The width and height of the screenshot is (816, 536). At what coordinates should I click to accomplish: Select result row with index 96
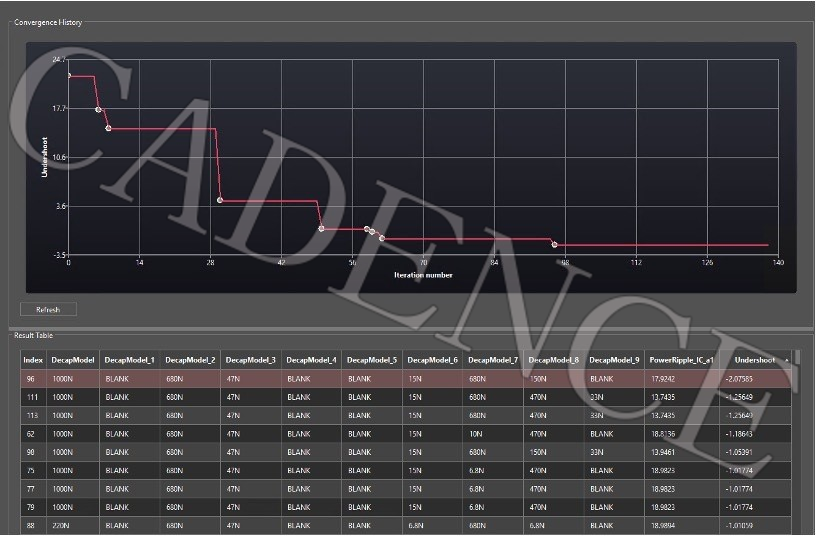pos(406,379)
